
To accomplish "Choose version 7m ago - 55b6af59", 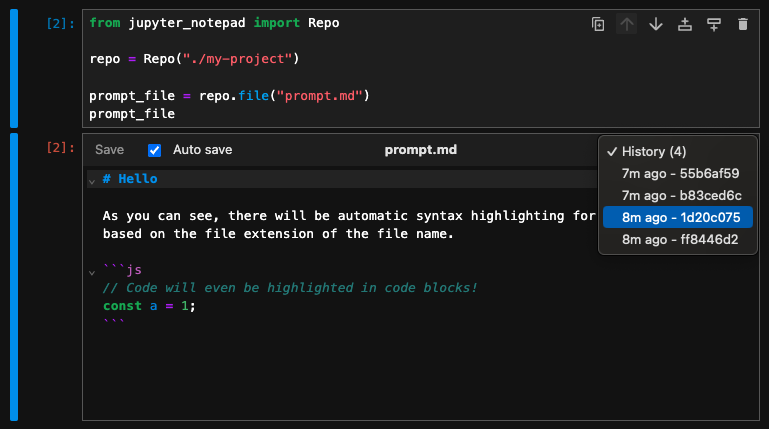I will tap(678, 174).
